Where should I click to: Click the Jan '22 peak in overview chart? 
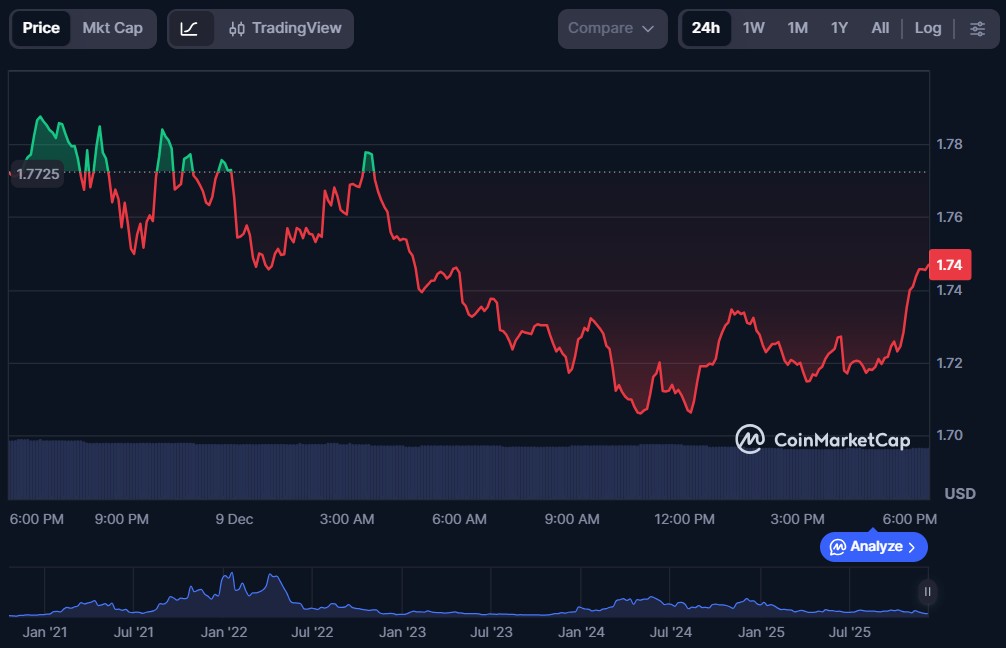(231, 580)
